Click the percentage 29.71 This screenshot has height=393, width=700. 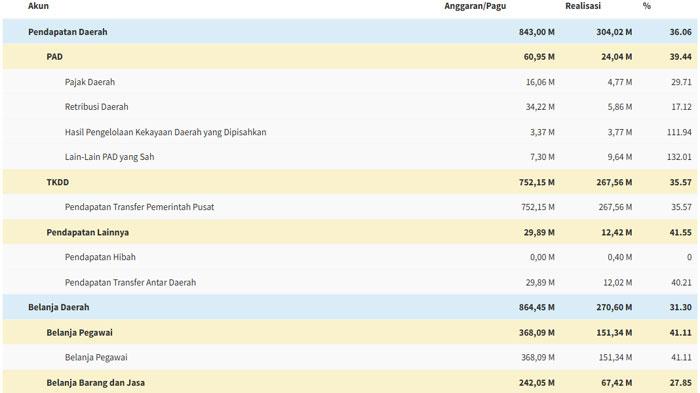click(x=681, y=82)
